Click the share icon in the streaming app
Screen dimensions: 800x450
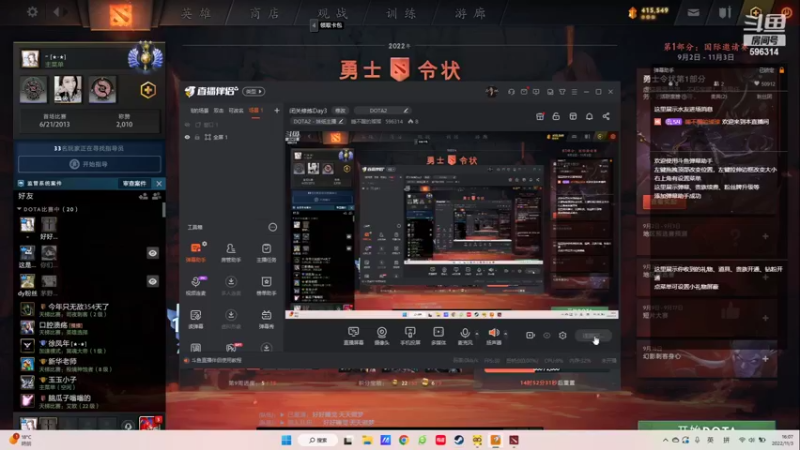pyautogui.click(x=606, y=116)
